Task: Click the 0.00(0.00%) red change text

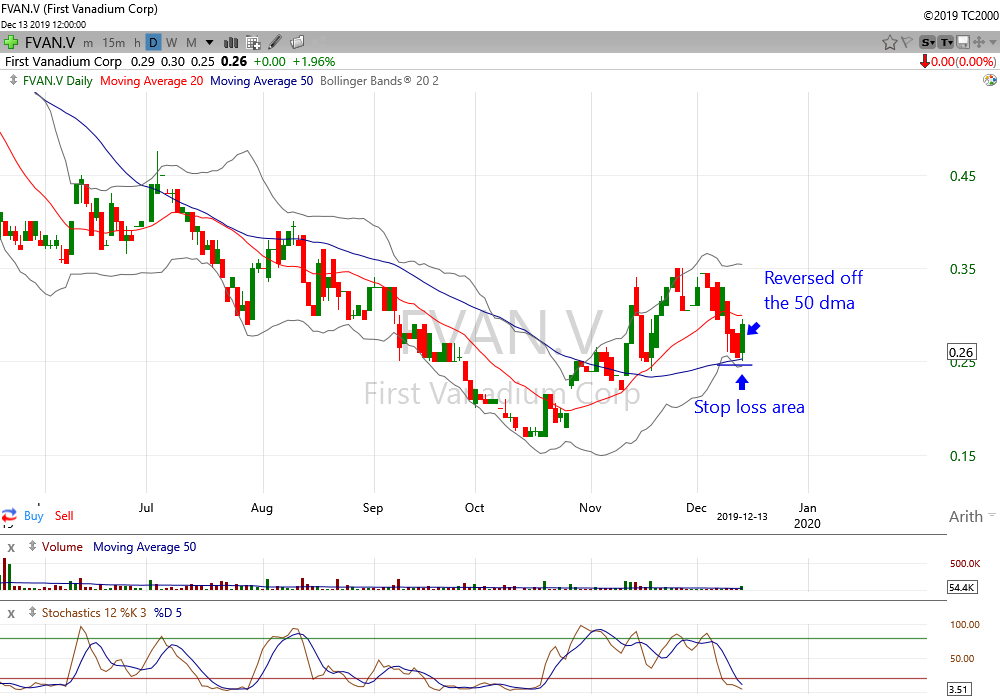Action: (x=963, y=62)
